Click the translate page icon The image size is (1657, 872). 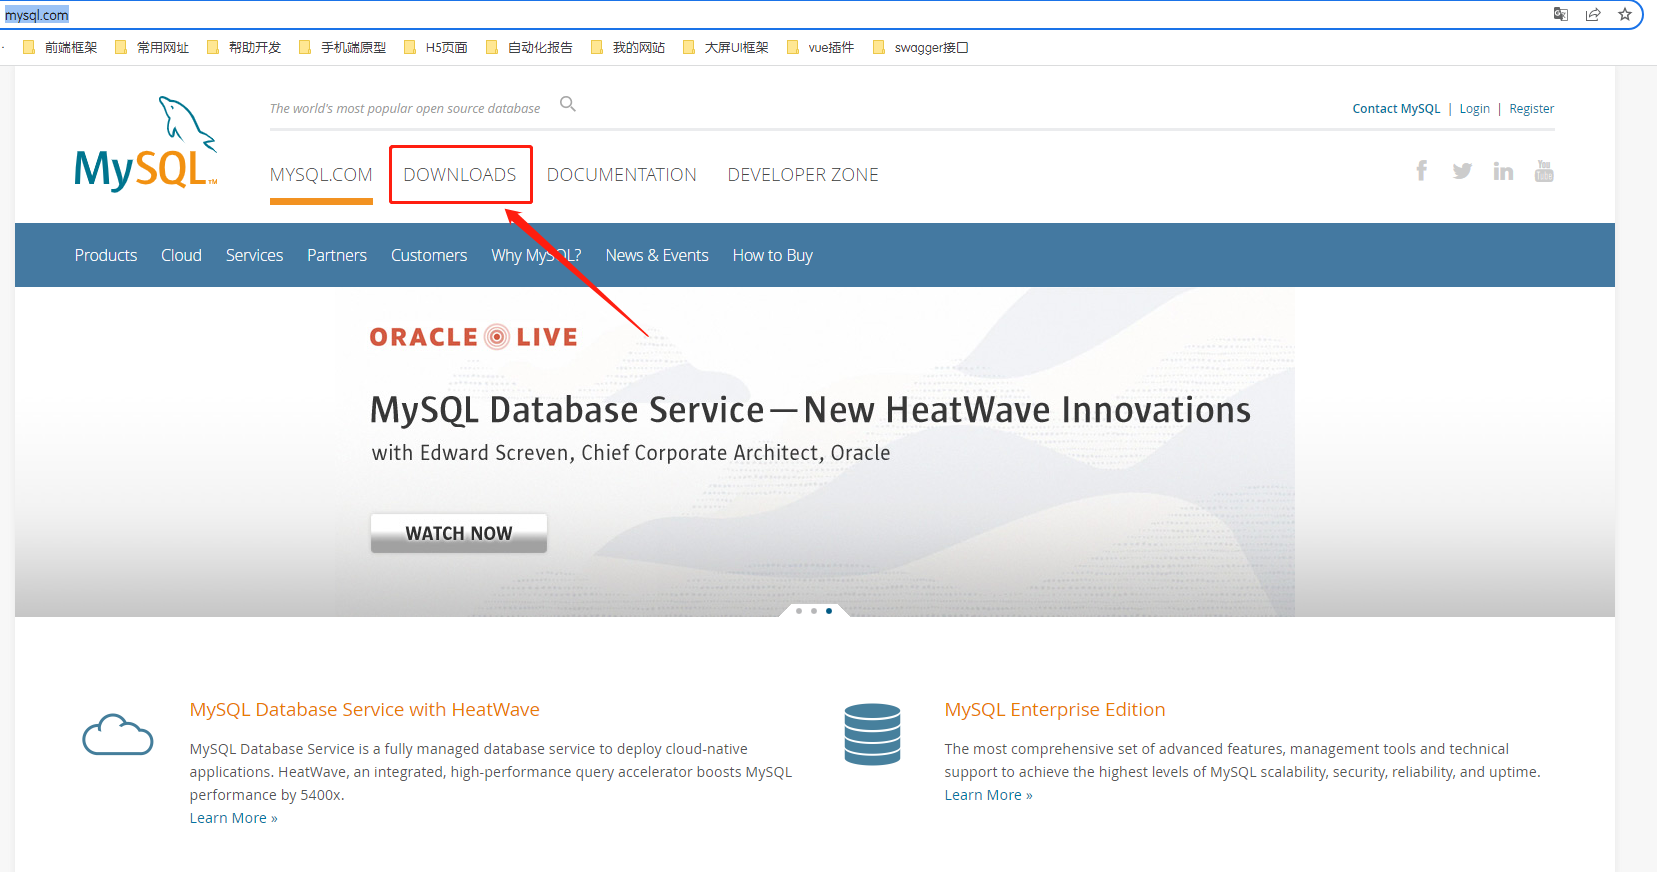point(1560,14)
